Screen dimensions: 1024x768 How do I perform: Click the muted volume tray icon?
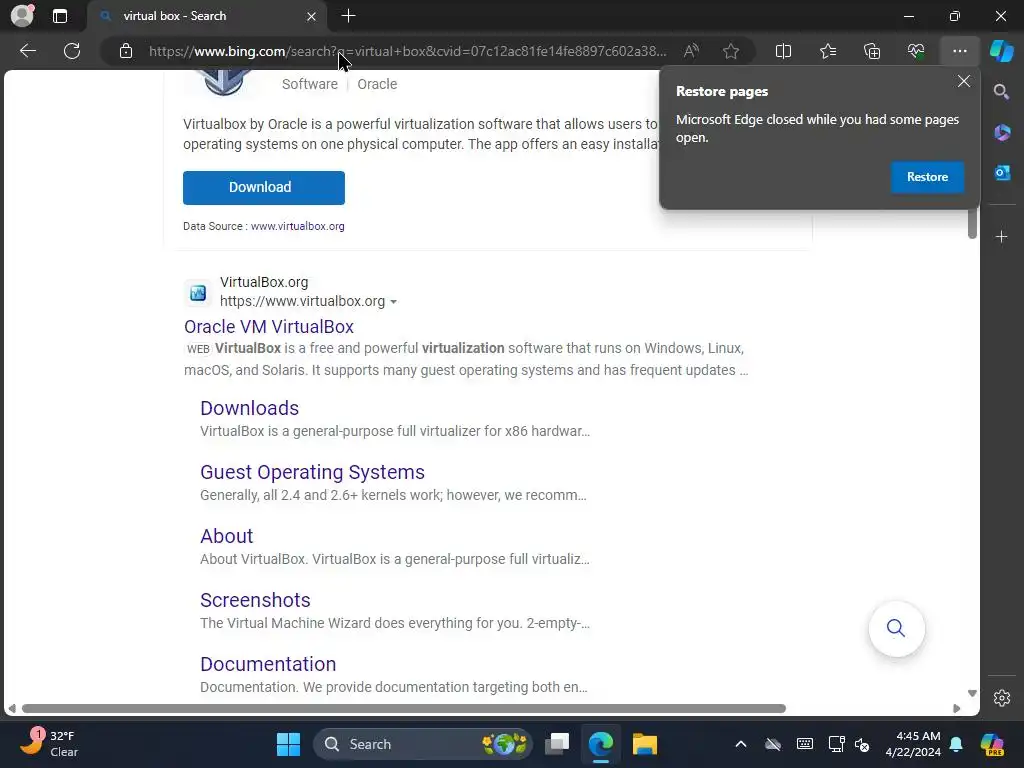click(862, 744)
